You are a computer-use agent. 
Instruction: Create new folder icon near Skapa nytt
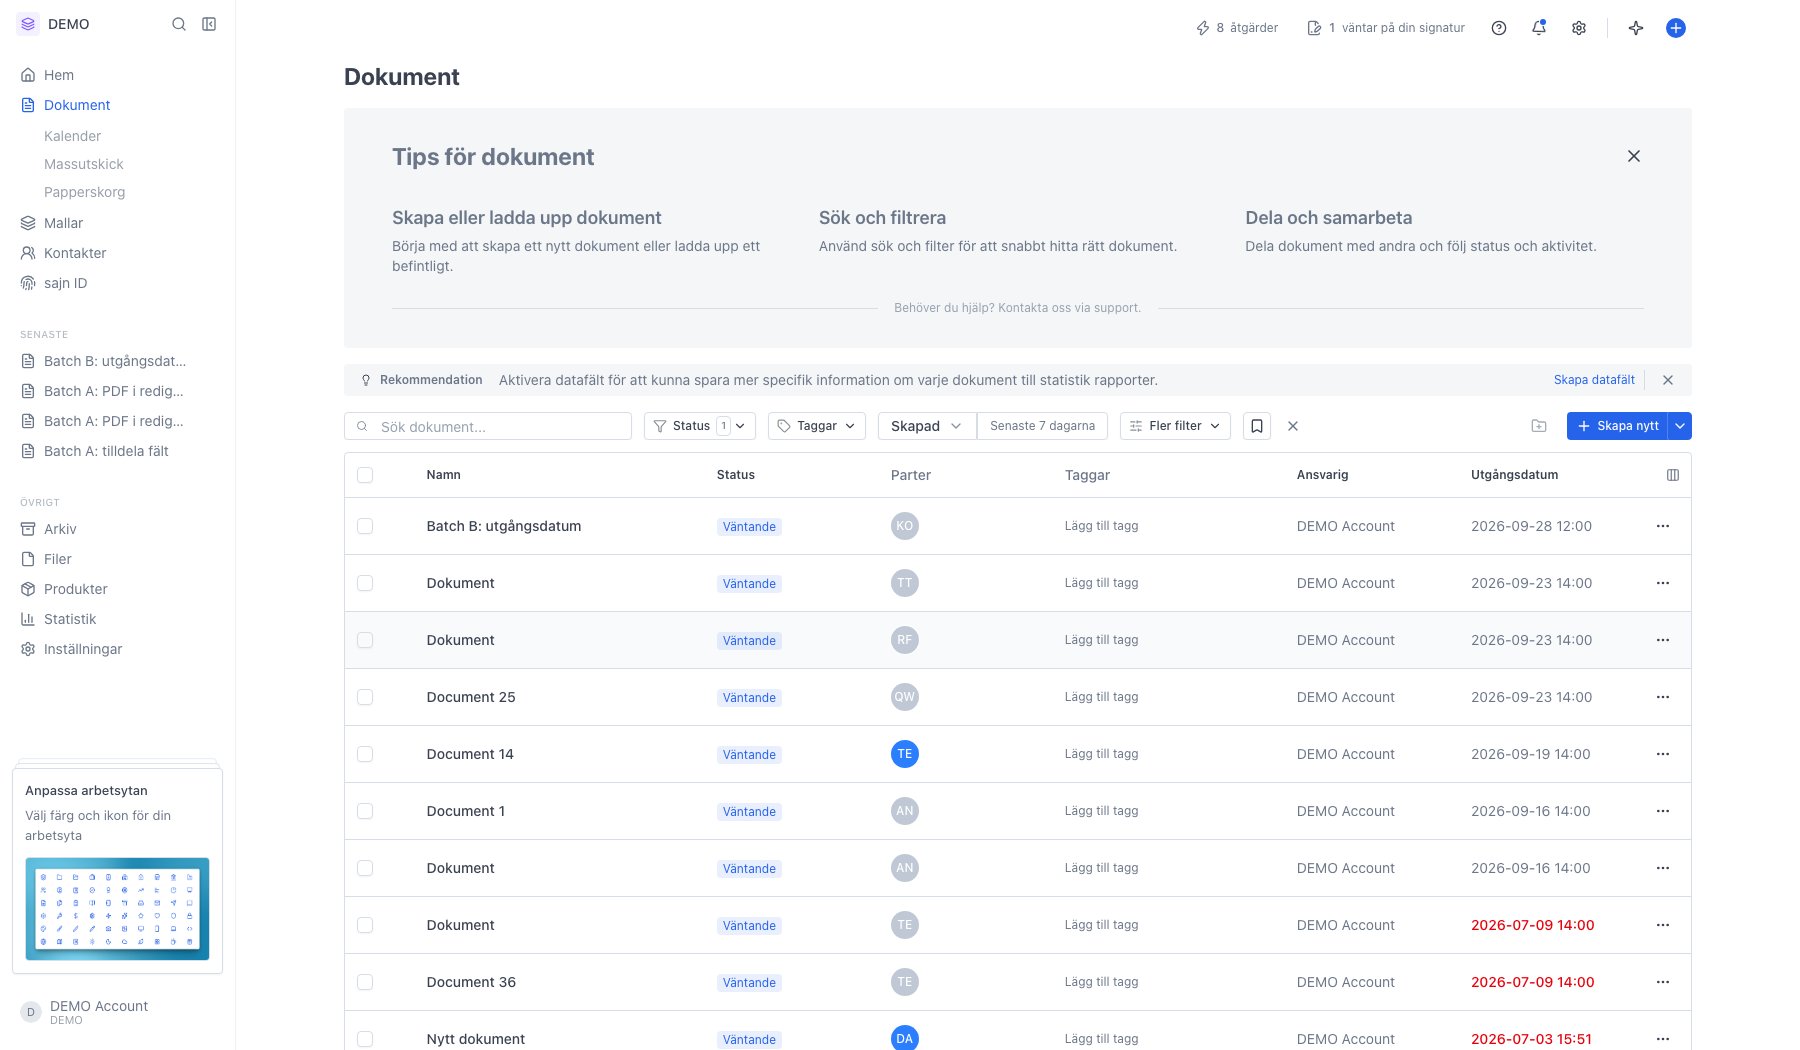coord(1539,426)
